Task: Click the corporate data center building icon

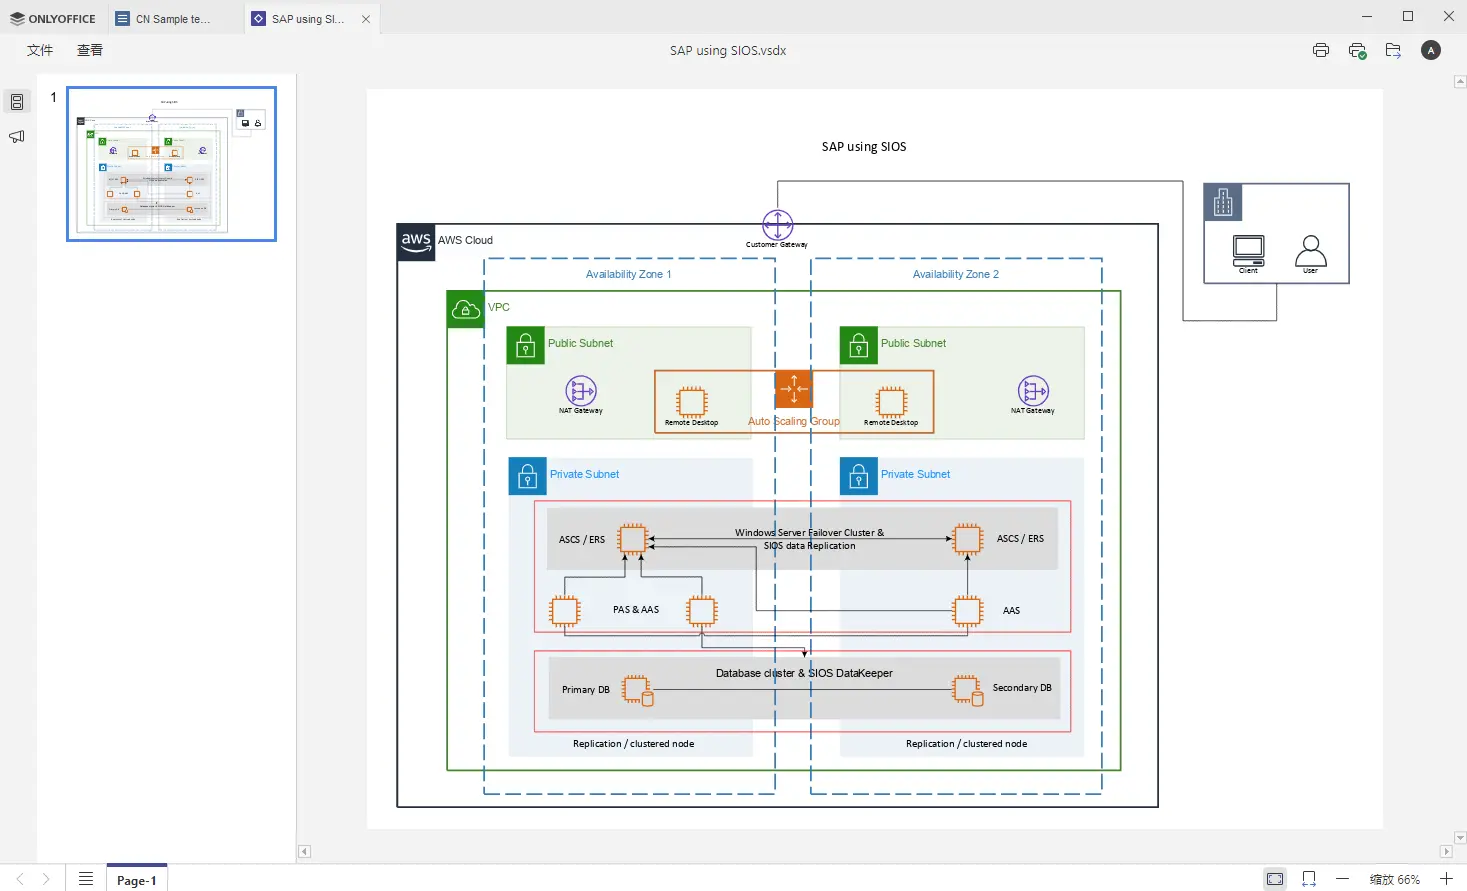Action: tap(1223, 202)
